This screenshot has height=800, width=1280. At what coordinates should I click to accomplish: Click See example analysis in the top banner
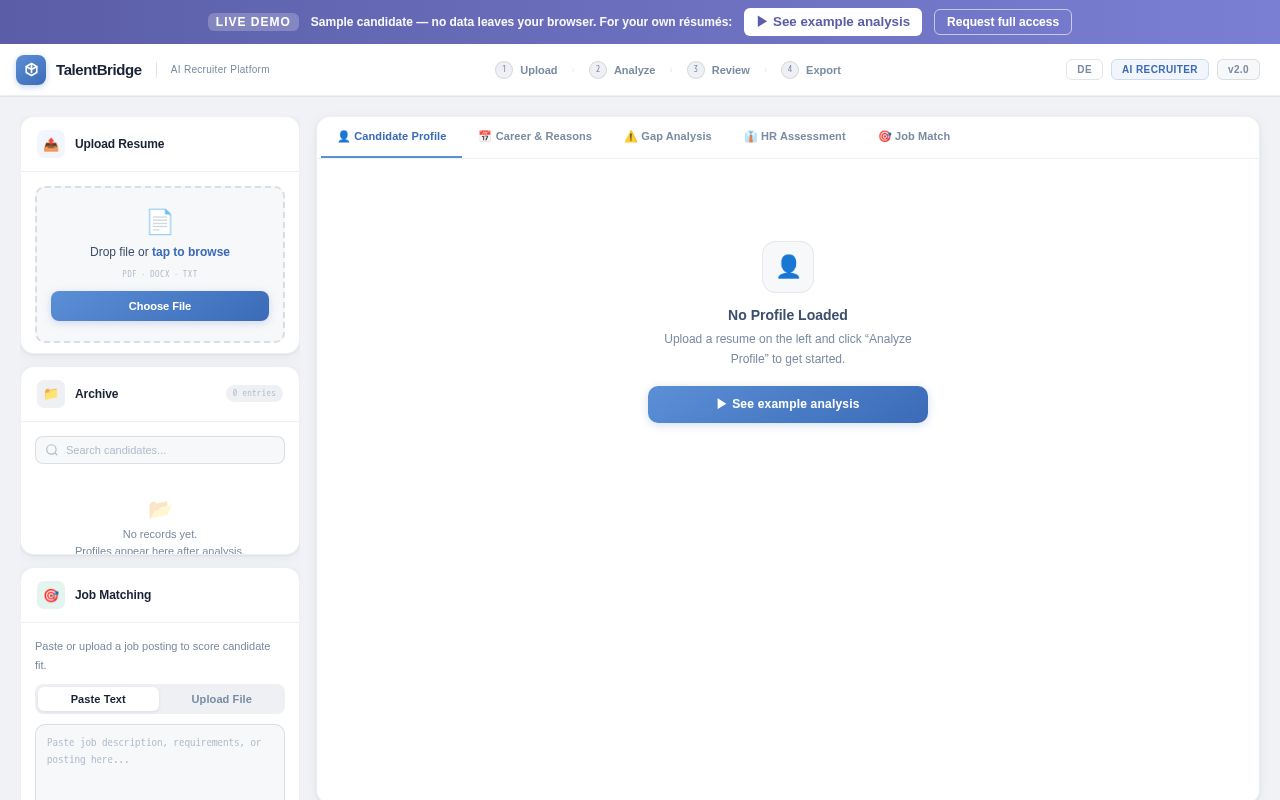click(x=833, y=22)
